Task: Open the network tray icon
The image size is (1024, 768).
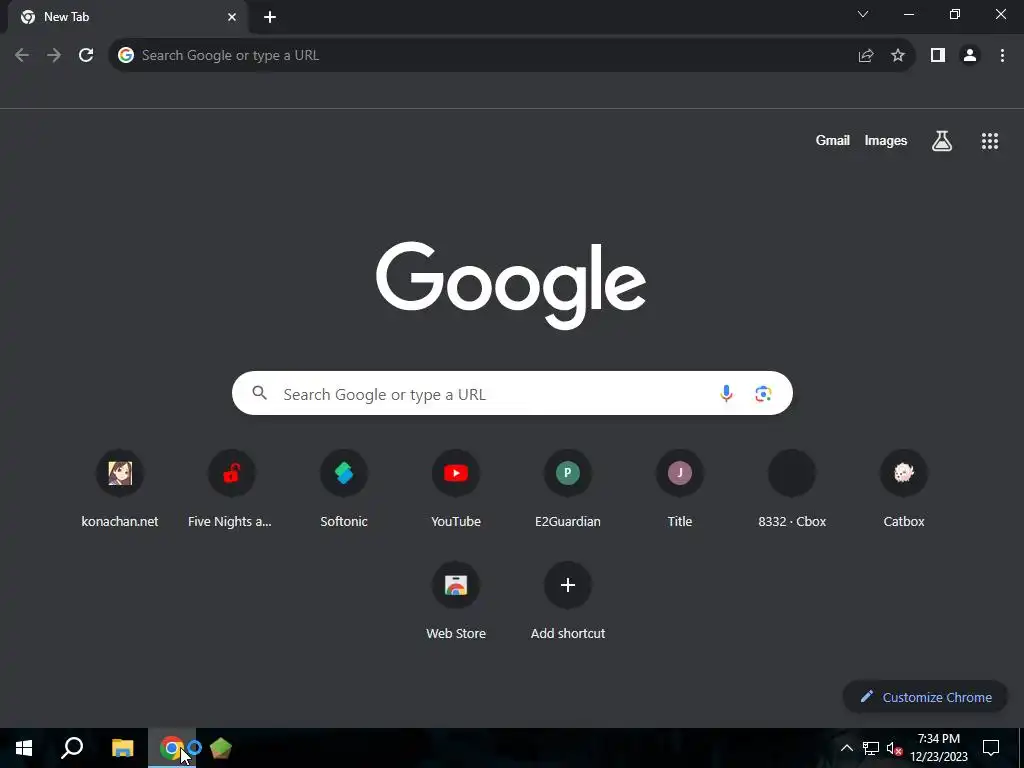Action: [x=871, y=748]
